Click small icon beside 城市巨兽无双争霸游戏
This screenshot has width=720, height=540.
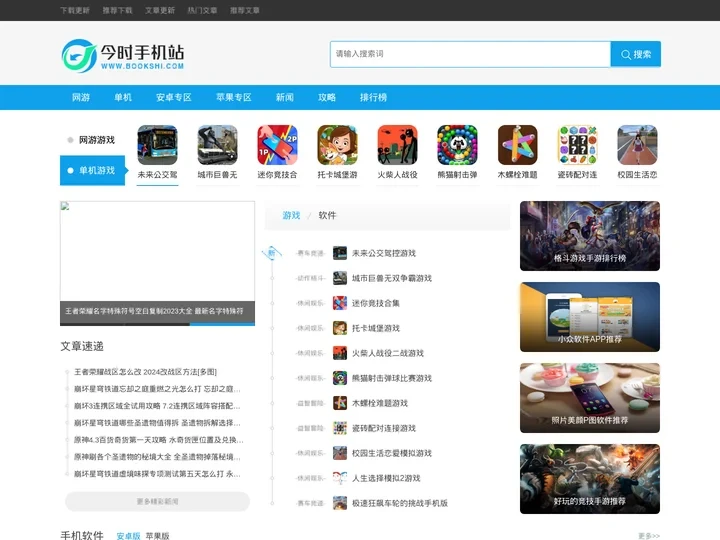point(340,278)
